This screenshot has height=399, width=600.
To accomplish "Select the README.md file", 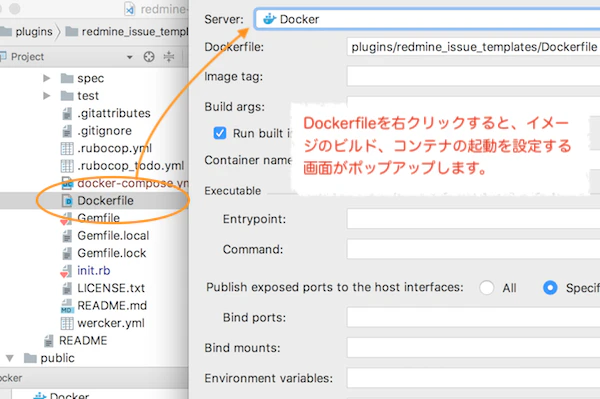I will [112, 306].
